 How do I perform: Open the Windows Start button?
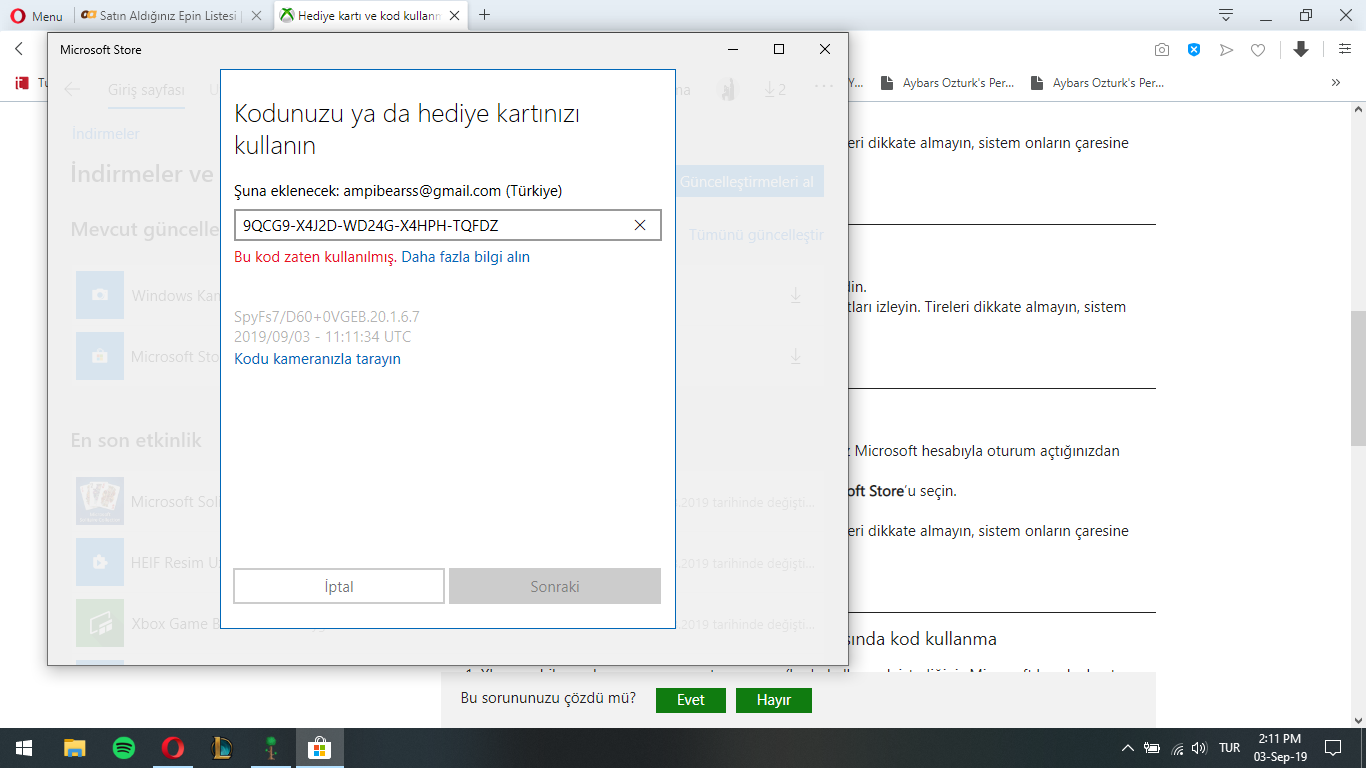23,748
